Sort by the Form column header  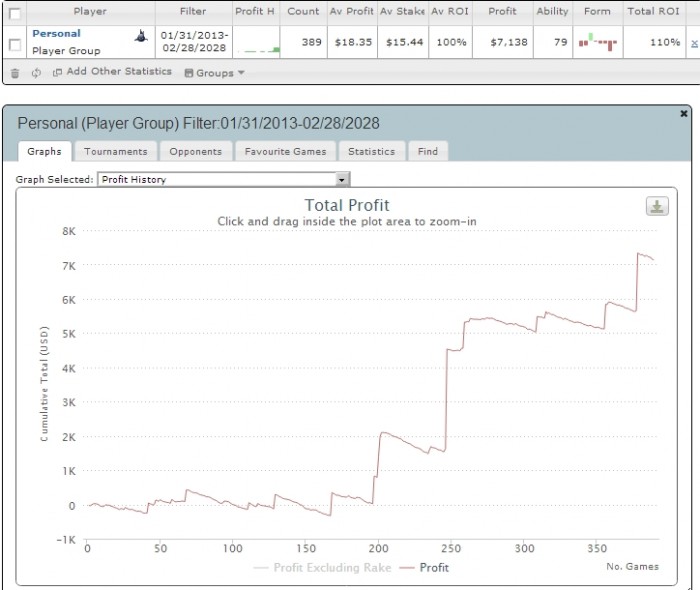pyautogui.click(x=597, y=12)
